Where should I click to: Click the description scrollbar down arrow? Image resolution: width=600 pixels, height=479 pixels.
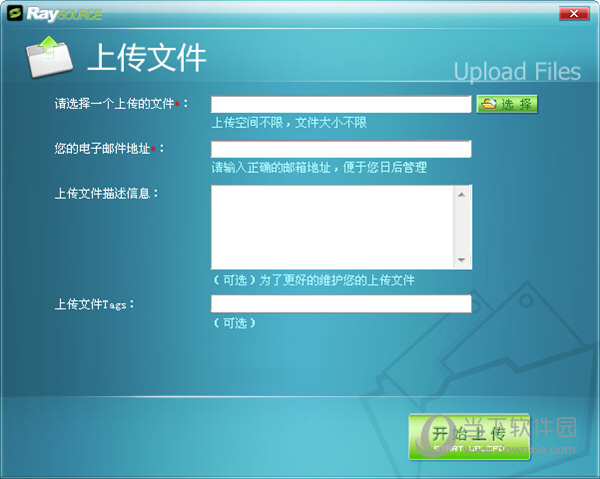click(x=462, y=260)
